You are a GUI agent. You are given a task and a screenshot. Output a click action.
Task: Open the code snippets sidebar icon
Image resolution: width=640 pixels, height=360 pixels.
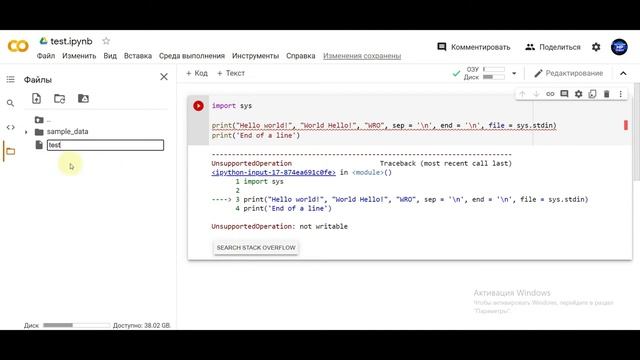click(x=11, y=127)
